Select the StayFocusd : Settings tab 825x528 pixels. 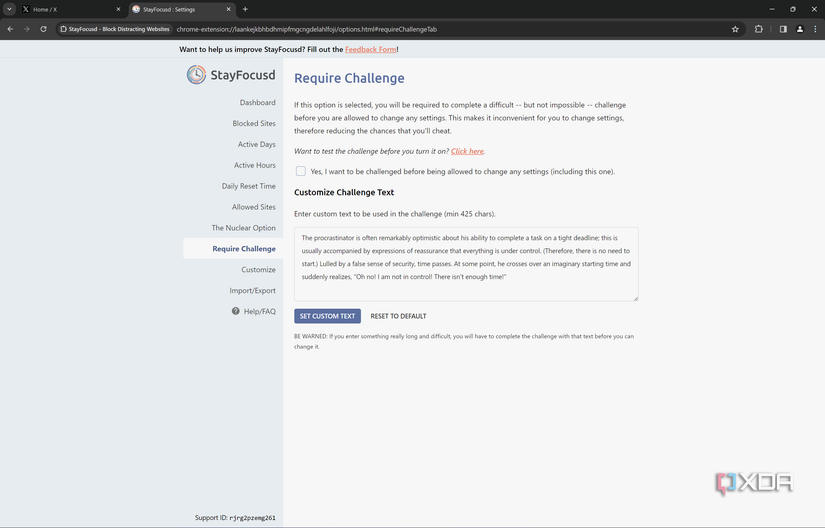click(183, 9)
